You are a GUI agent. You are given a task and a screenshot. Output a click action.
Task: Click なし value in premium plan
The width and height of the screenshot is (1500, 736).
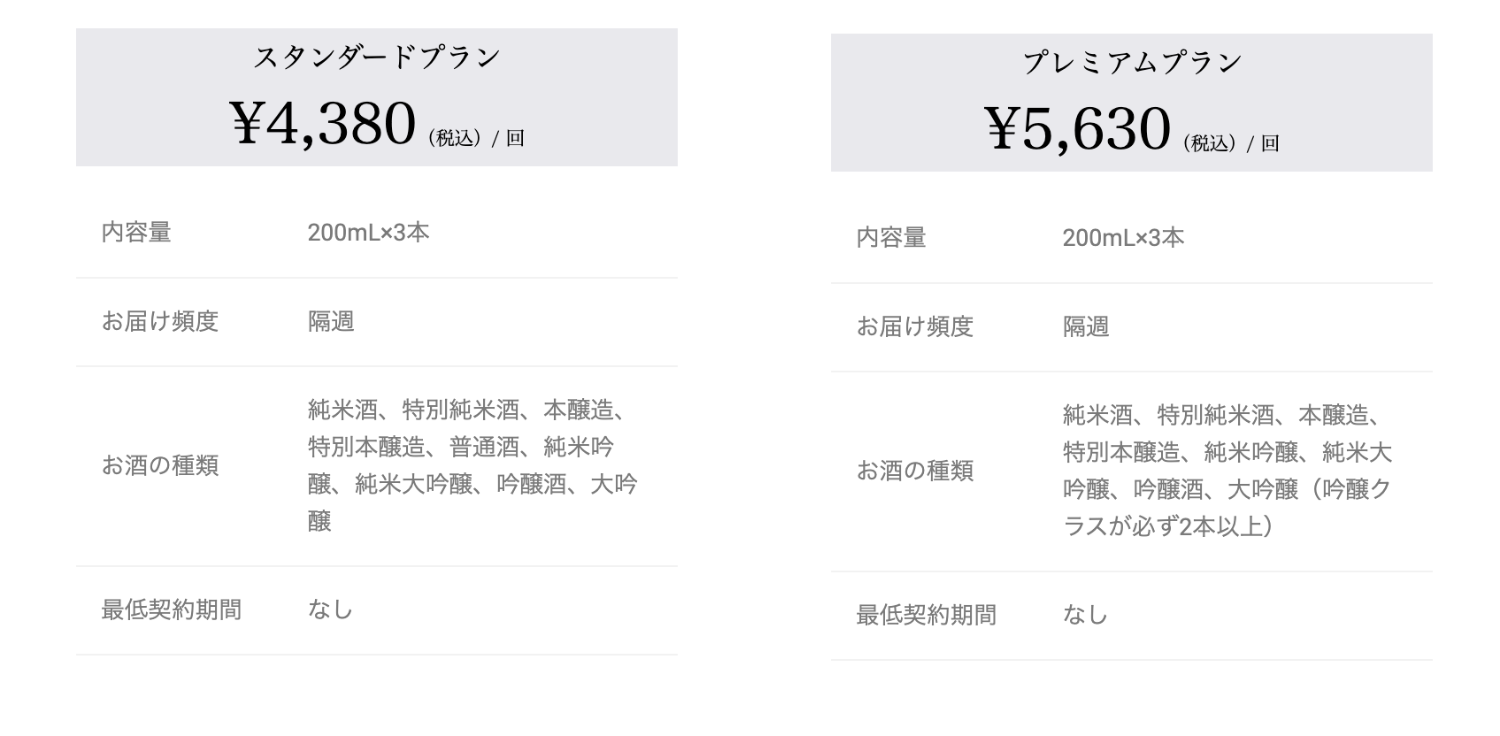pyautogui.click(x=1086, y=615)
